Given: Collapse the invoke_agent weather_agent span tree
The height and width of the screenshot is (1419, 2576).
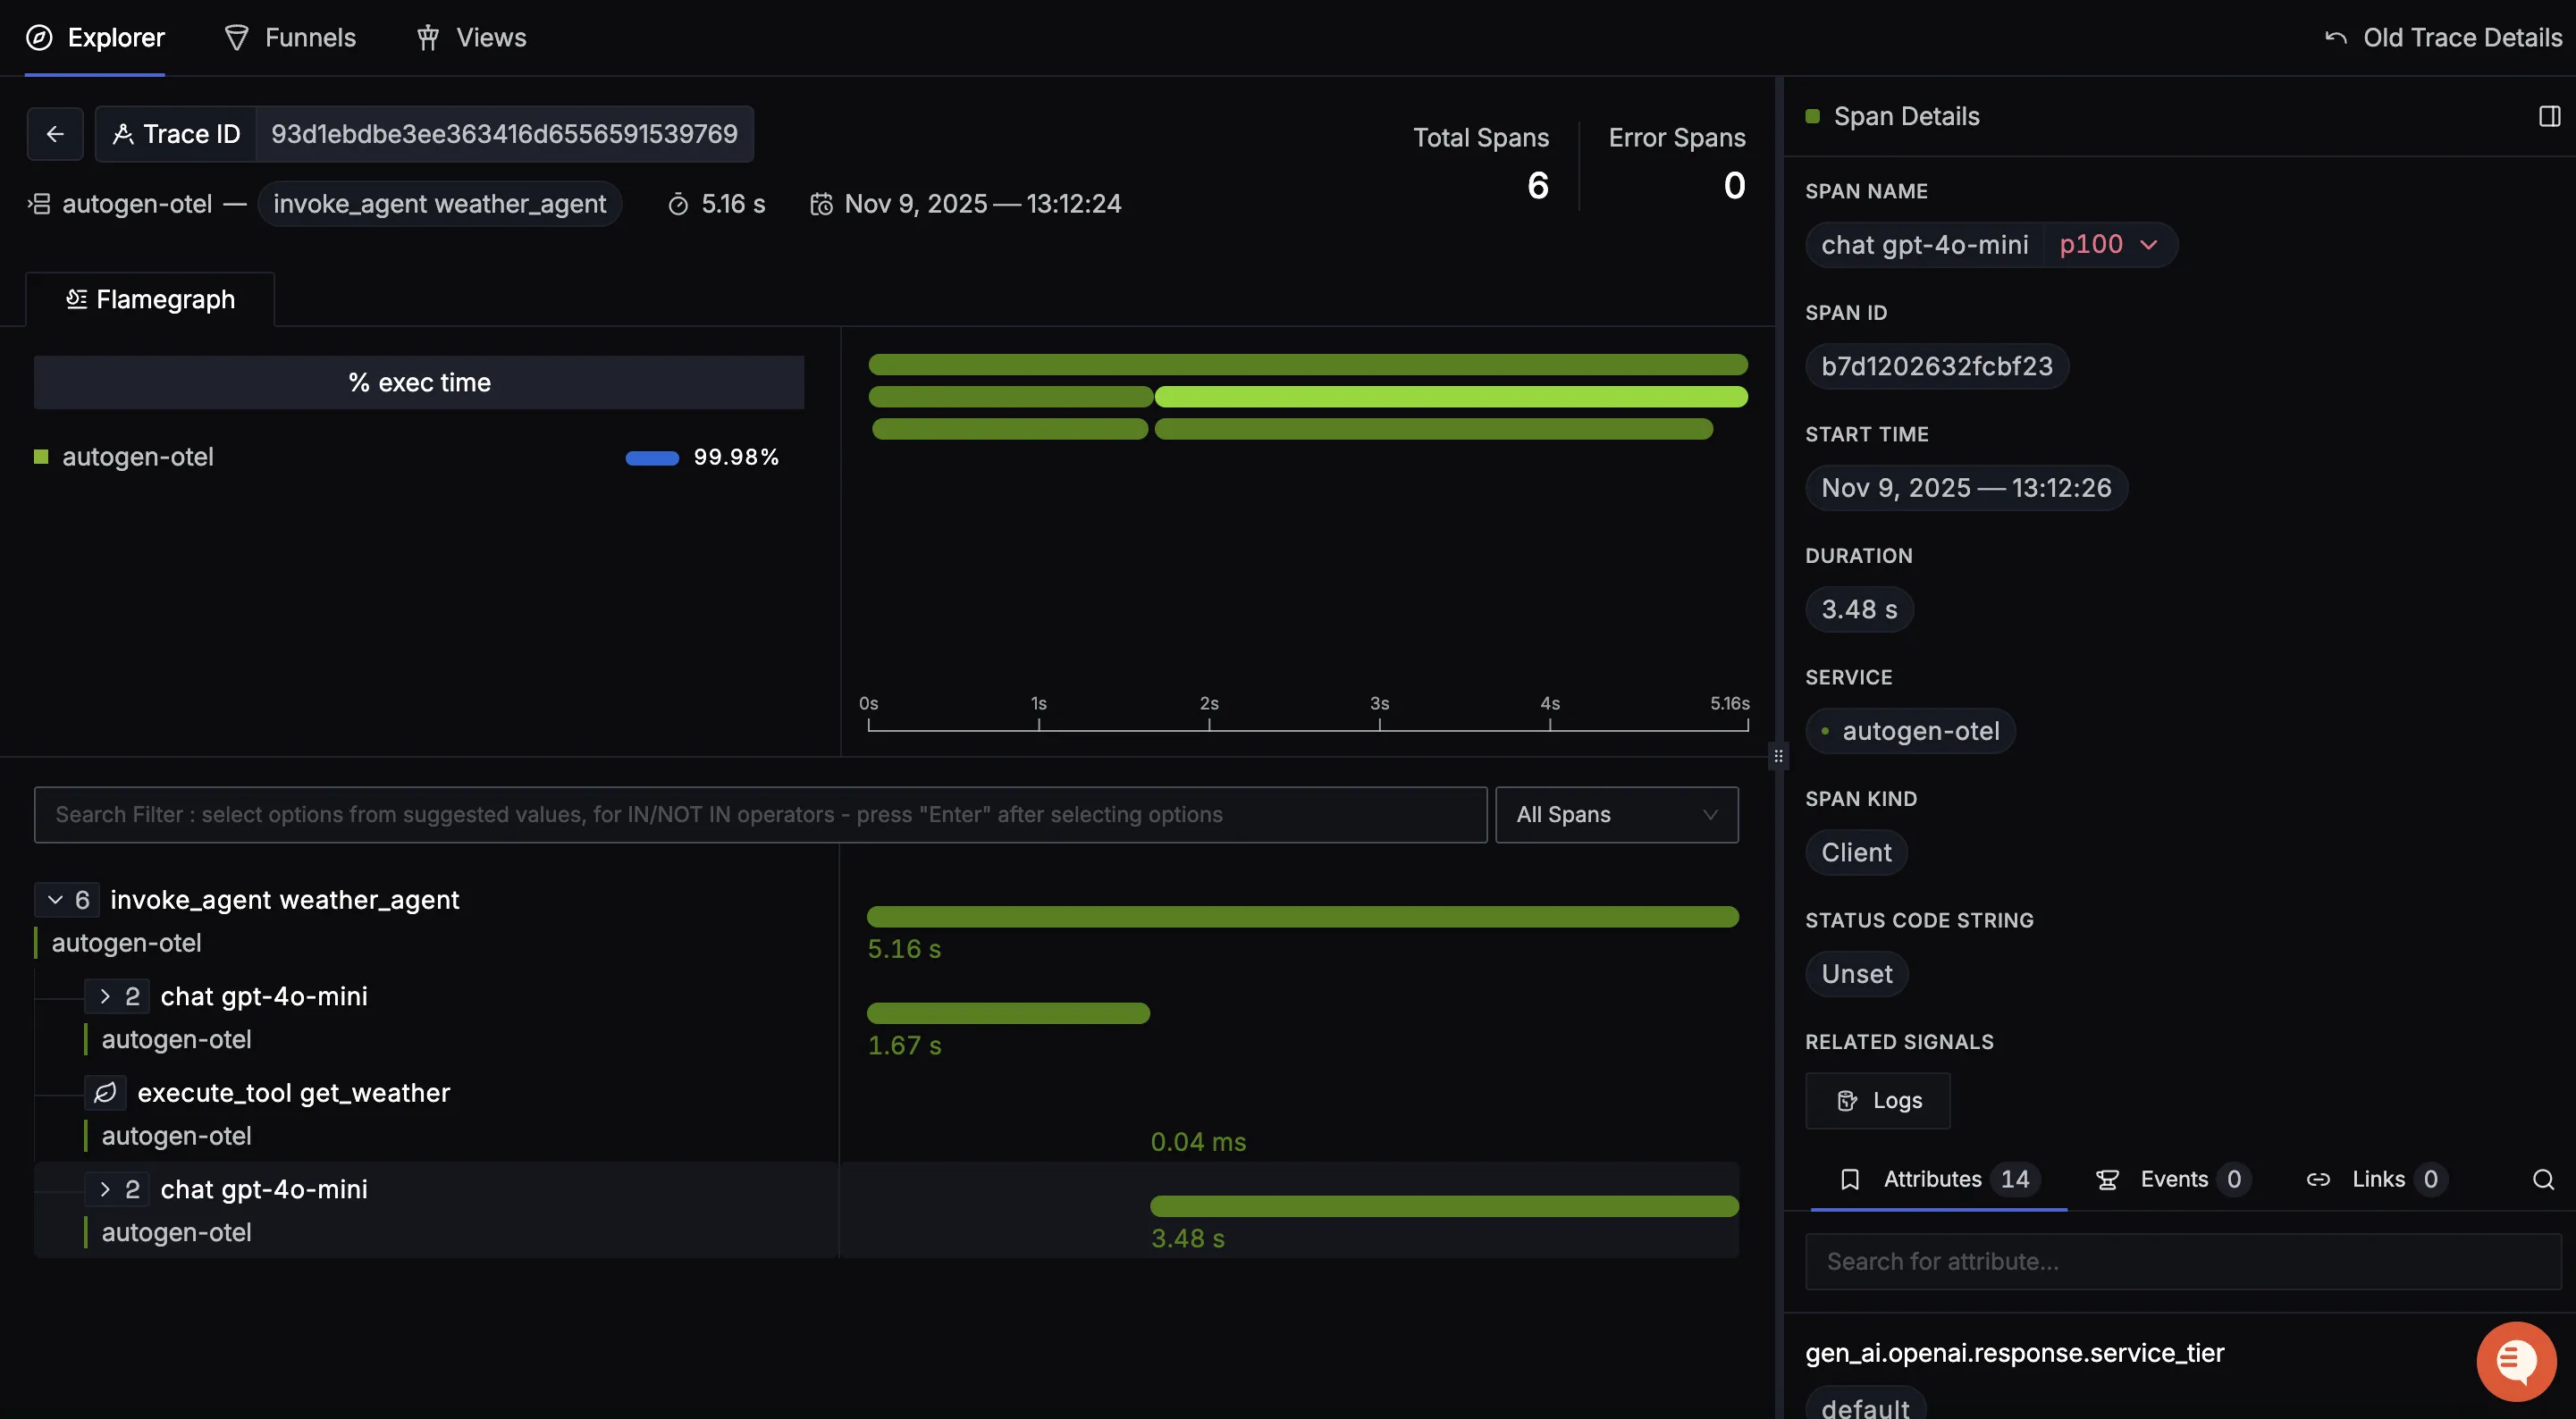Looking at the screenshot, I should 58,899.
